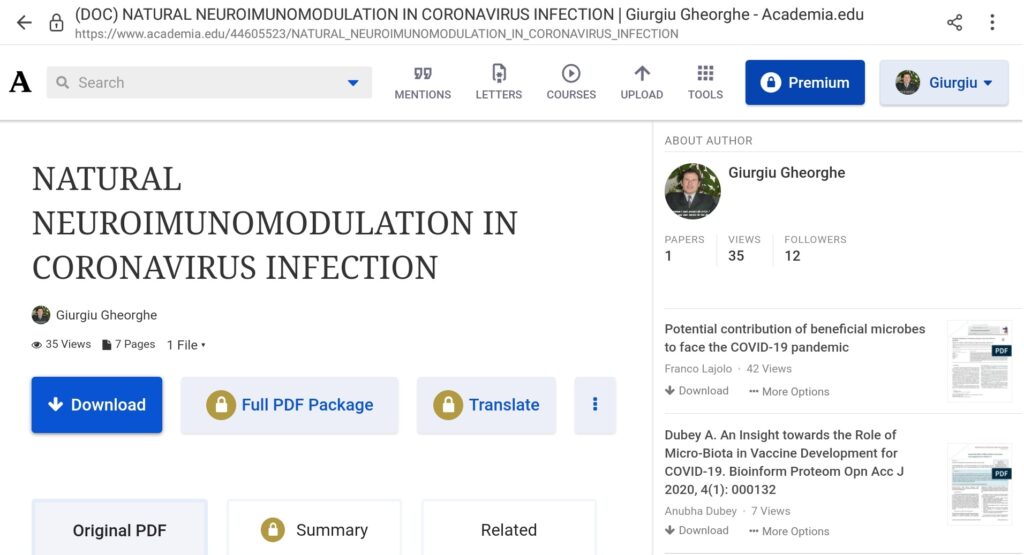Tap the browser share icon
This screenshot has height=555, width=1024.
[x=954, y=22]
